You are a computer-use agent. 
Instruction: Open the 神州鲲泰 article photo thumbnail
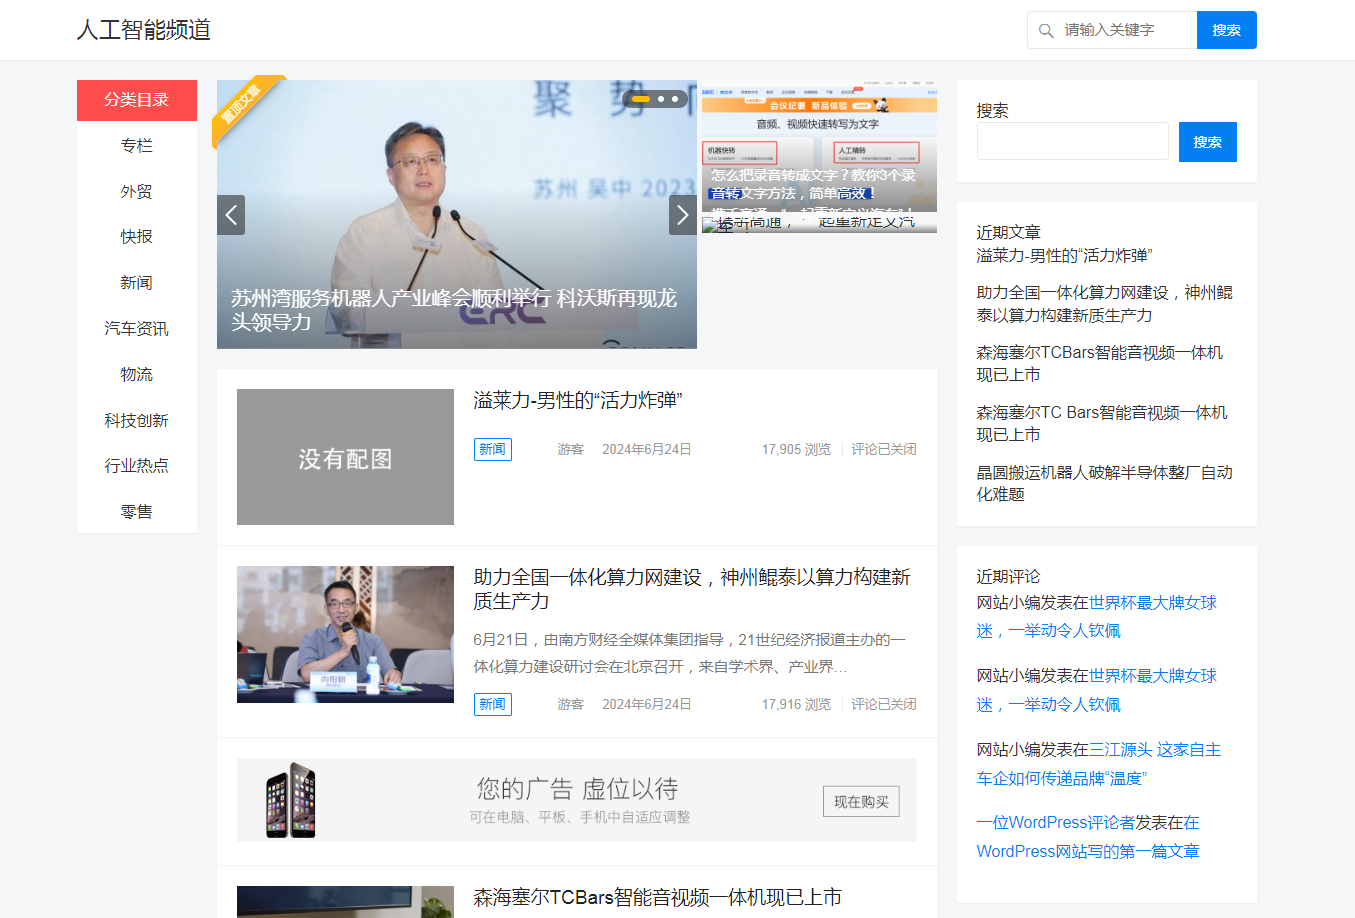pyautogui.click(x=345, y=634)
